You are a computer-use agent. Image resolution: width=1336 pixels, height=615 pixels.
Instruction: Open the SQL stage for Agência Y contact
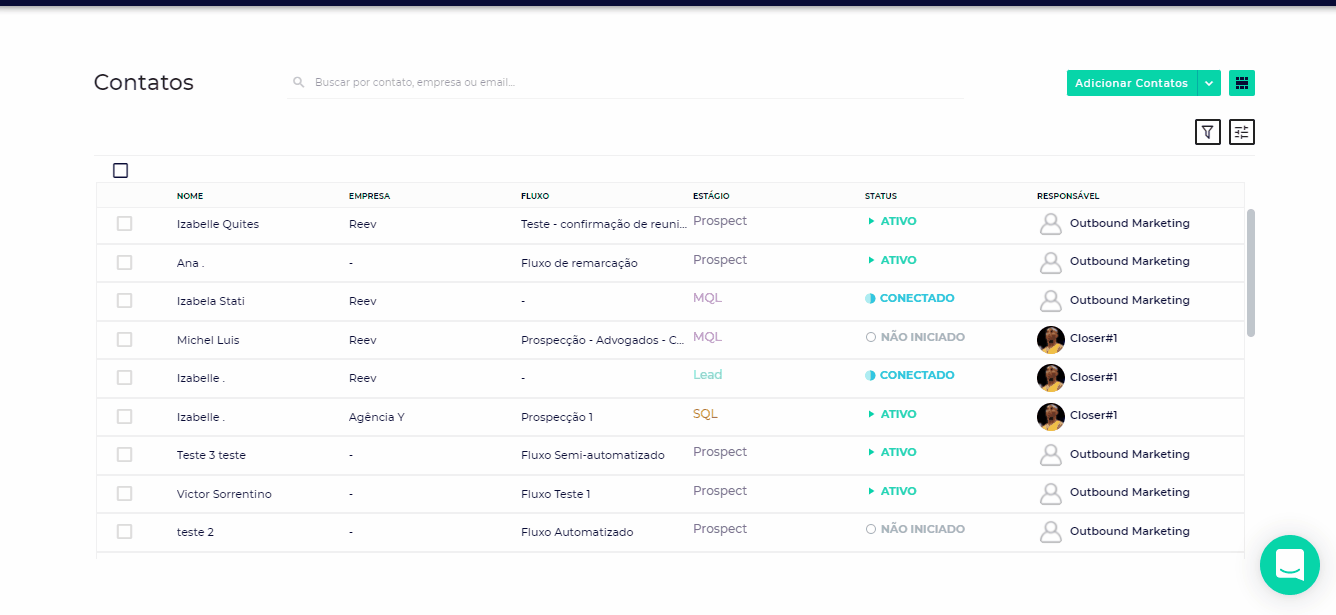coord(705,414)
